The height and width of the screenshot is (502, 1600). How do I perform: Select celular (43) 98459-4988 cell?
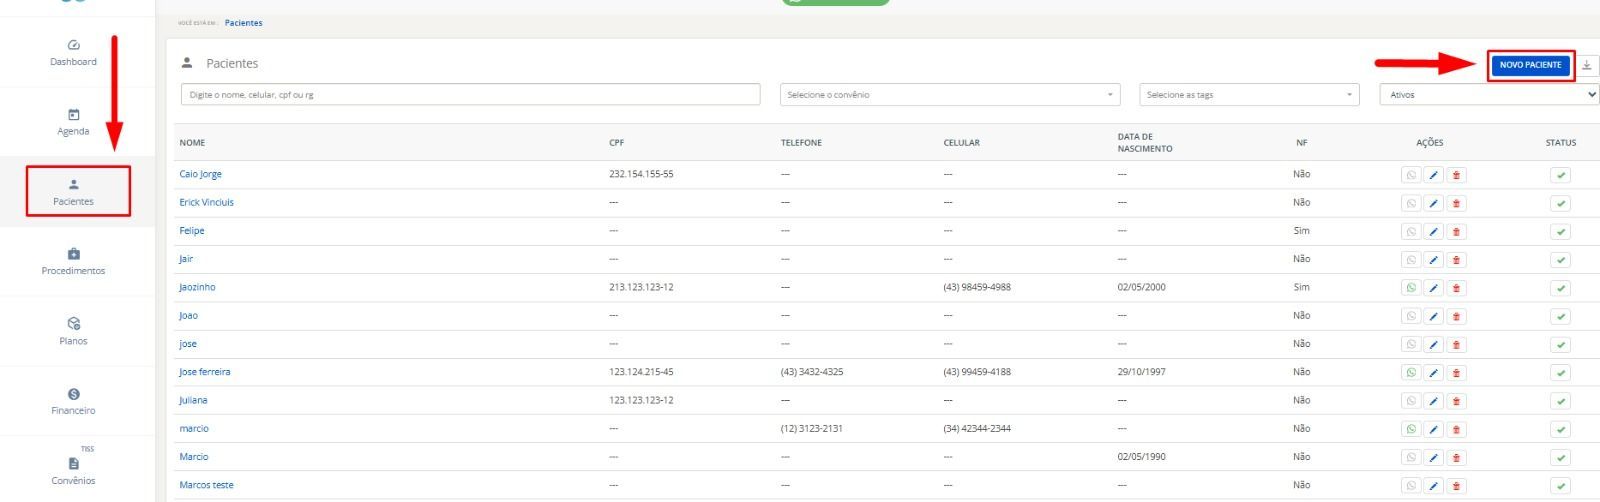pyautogui.click(x=977, y=287)
